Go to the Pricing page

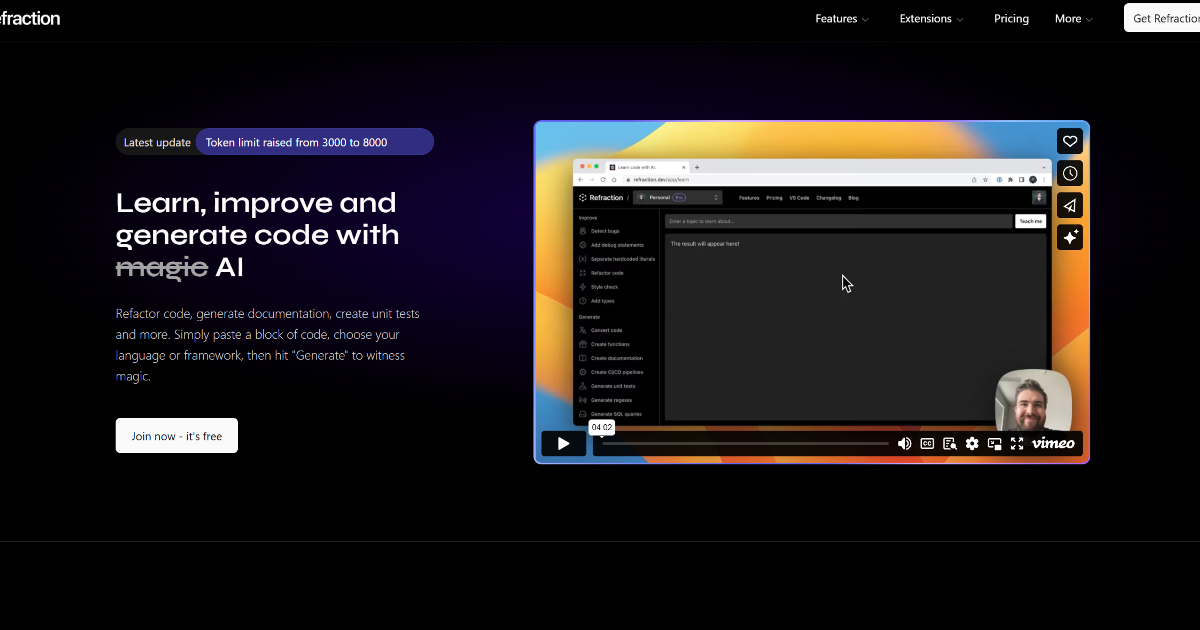1011,19
